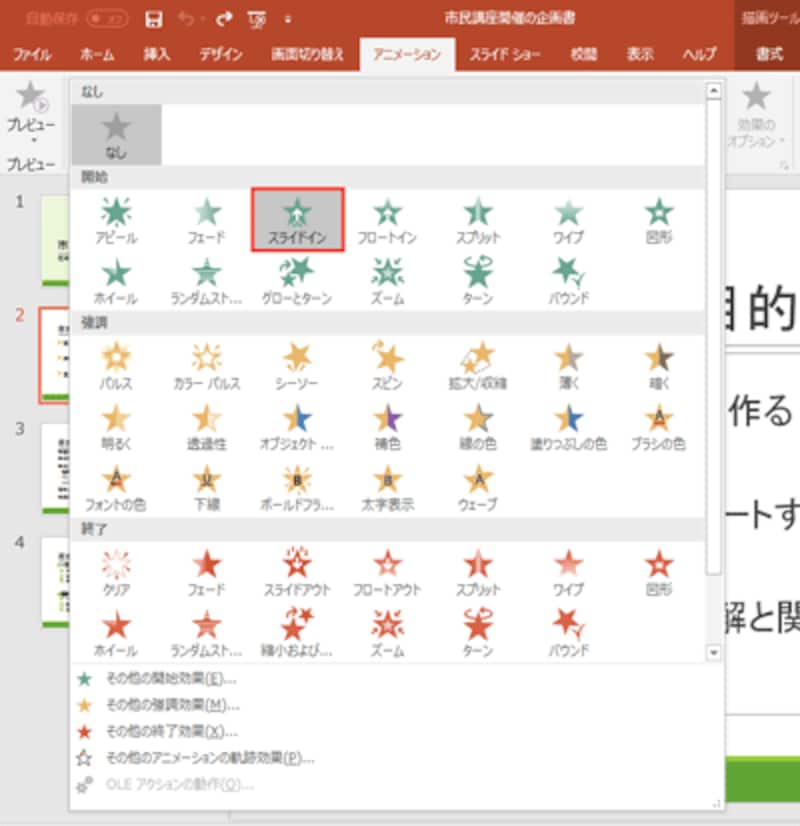Open その他のアニメーションの軌跡効果 entry
Viewport: 800px width, 826px height.
point(210,758)
